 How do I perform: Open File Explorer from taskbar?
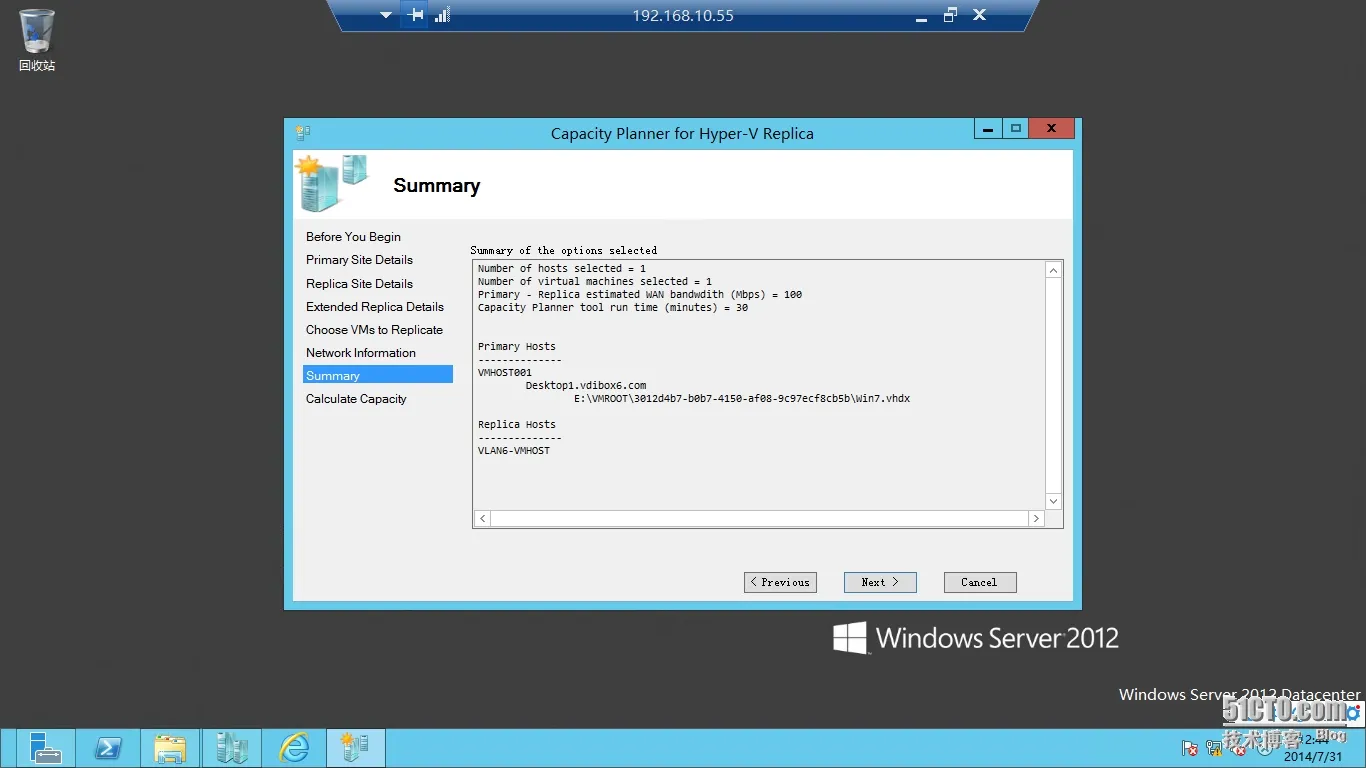(170, 748)
